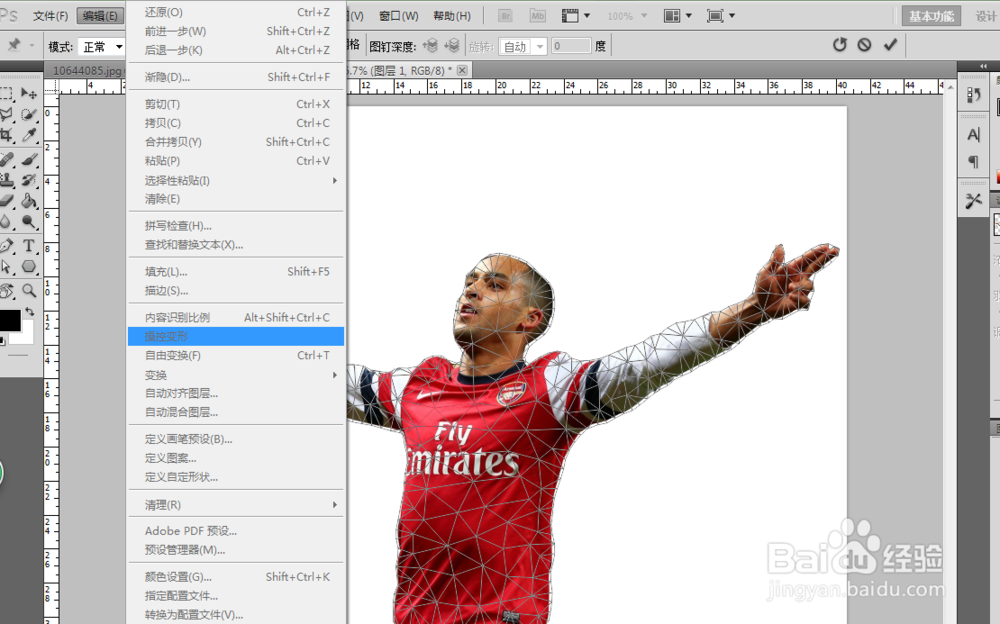Select the History Brush tool
Viewport: 1000px width, 624px height.
(29, 180)
